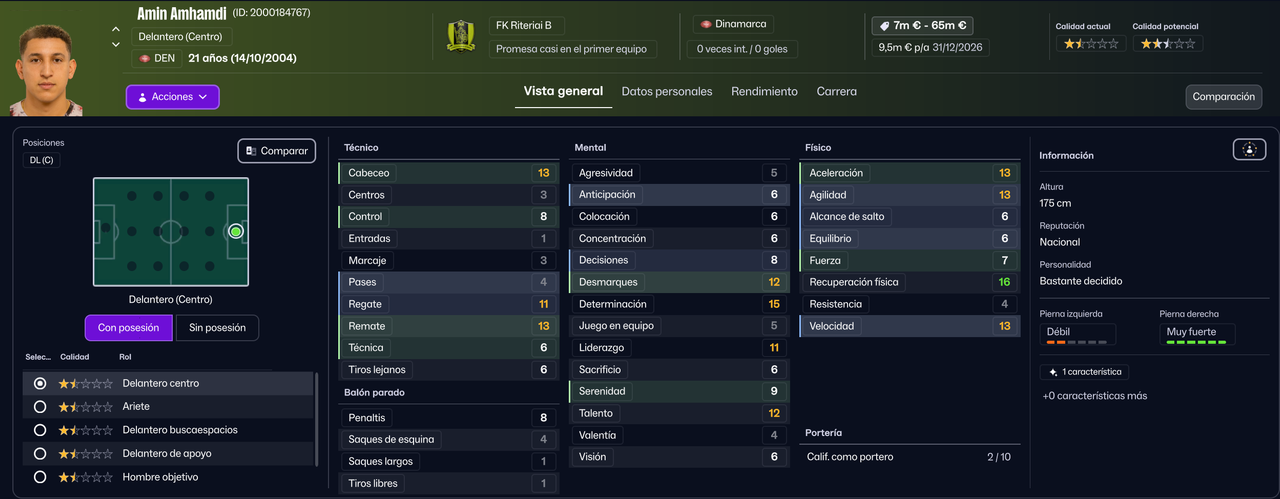Image resolution: width=1280 pixels, height=499 pixels.
Task: Open the Rendimiento tab
Action: tap(764, 91)
